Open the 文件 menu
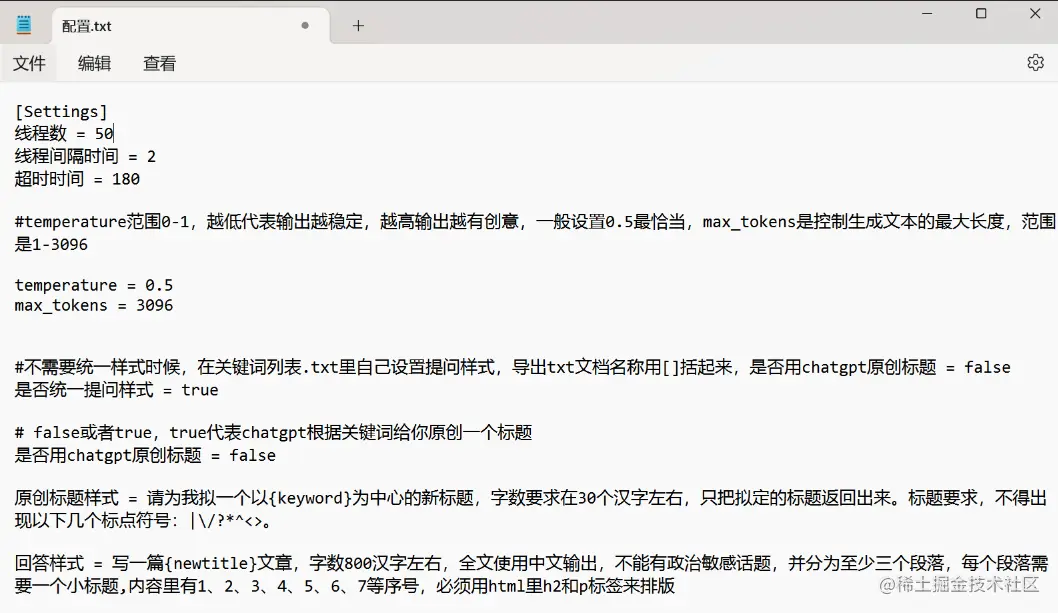 click(x=30, y=63)
